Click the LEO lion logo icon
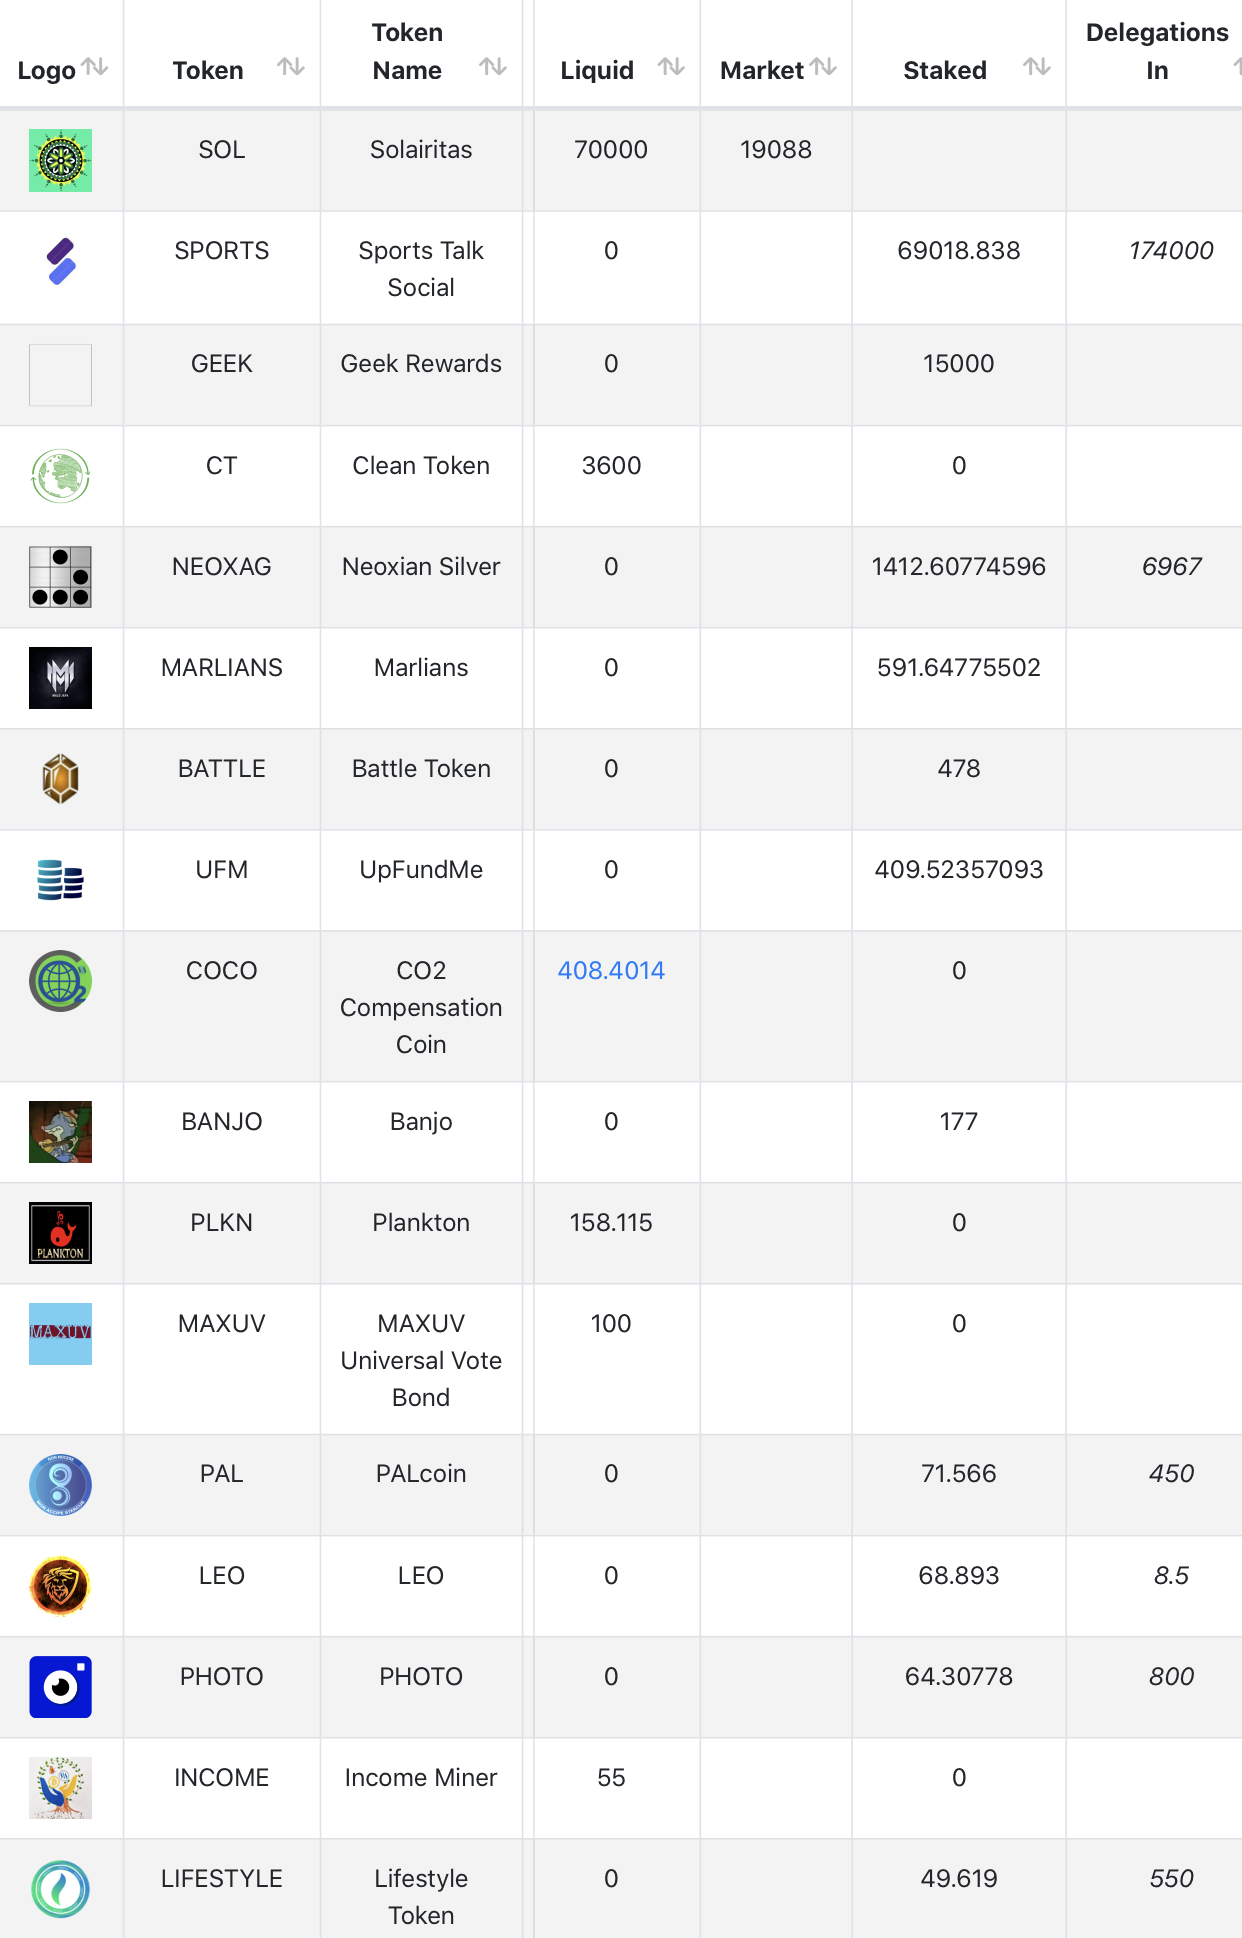1242x1938 pixels. pos(60,1586)
